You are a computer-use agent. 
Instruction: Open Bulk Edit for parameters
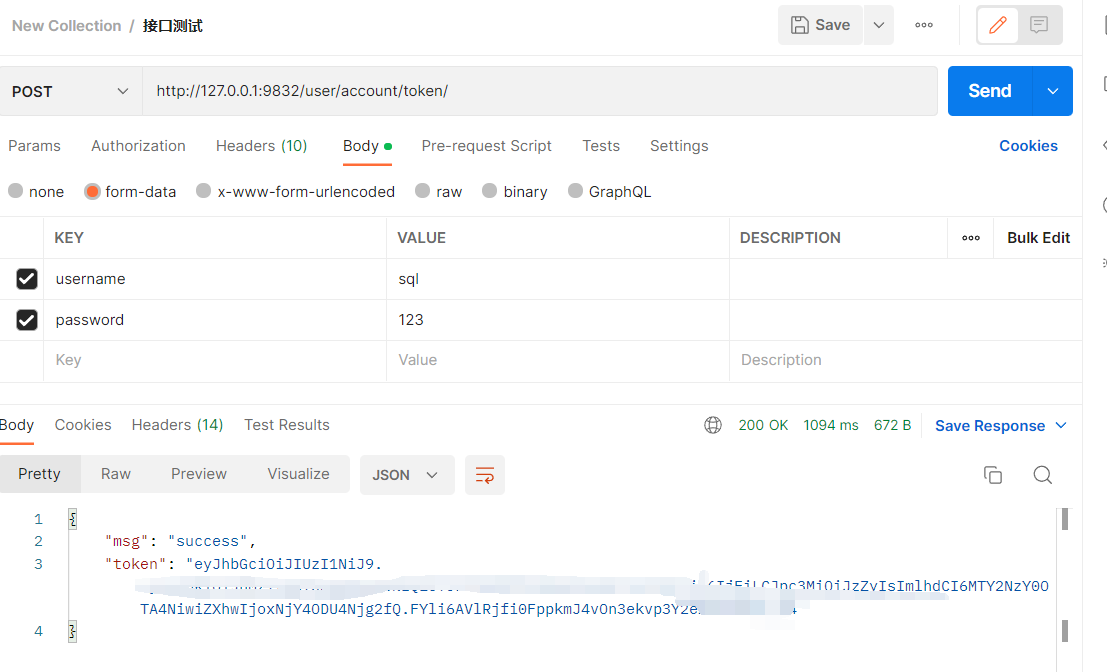(1038, 237)
